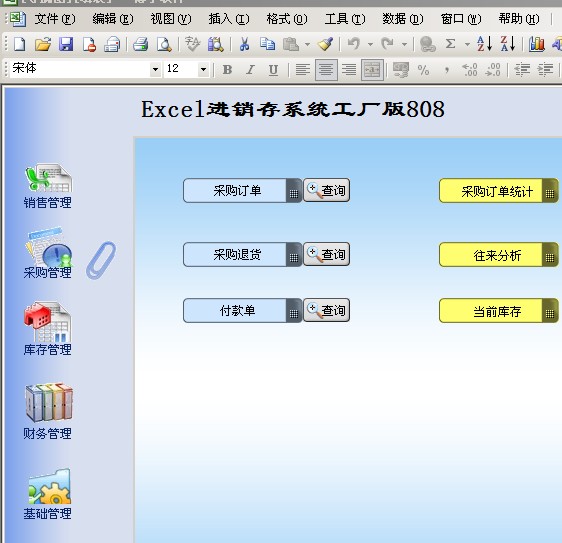Click the Increase Decimal button
The width and height of the screenshot is (562, 543).
pos(470,70)
